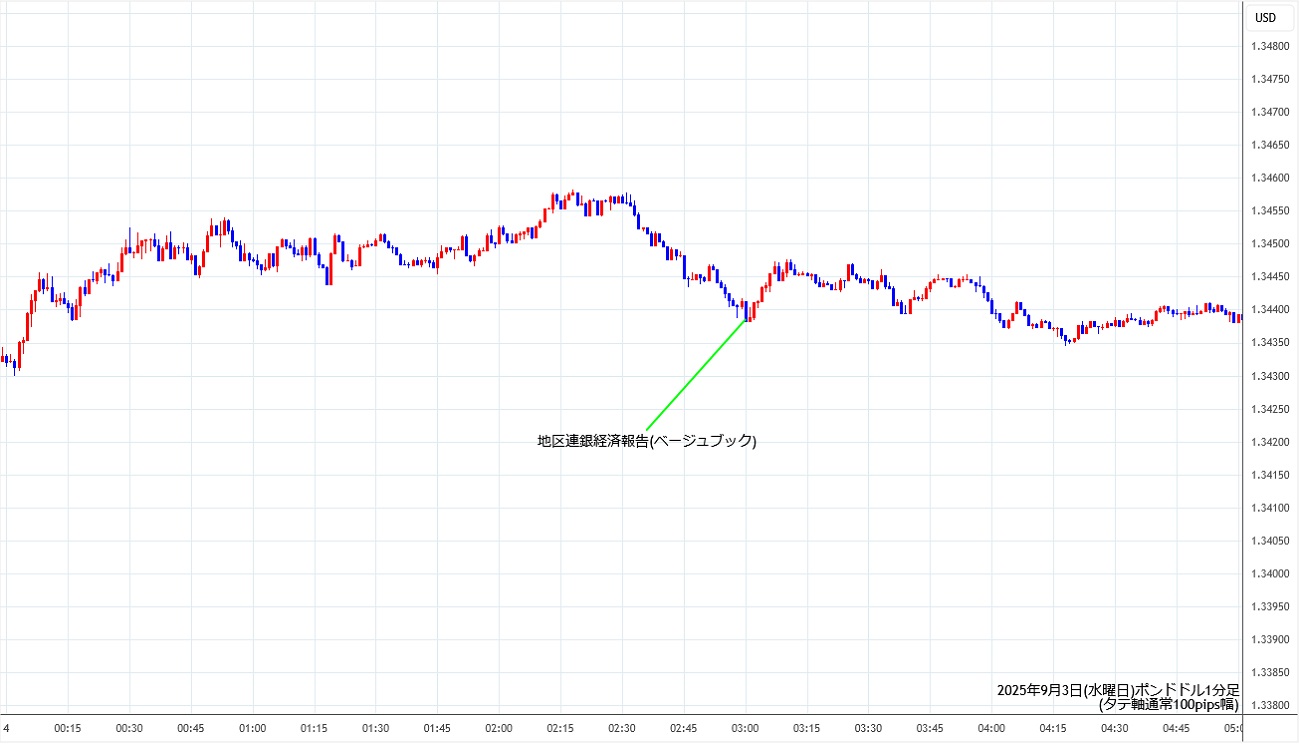Image resolution: width=1300 pixels, height=745 pixels.
Task: Click the 1.34450 price level label
Action: tap(1269, 277)
